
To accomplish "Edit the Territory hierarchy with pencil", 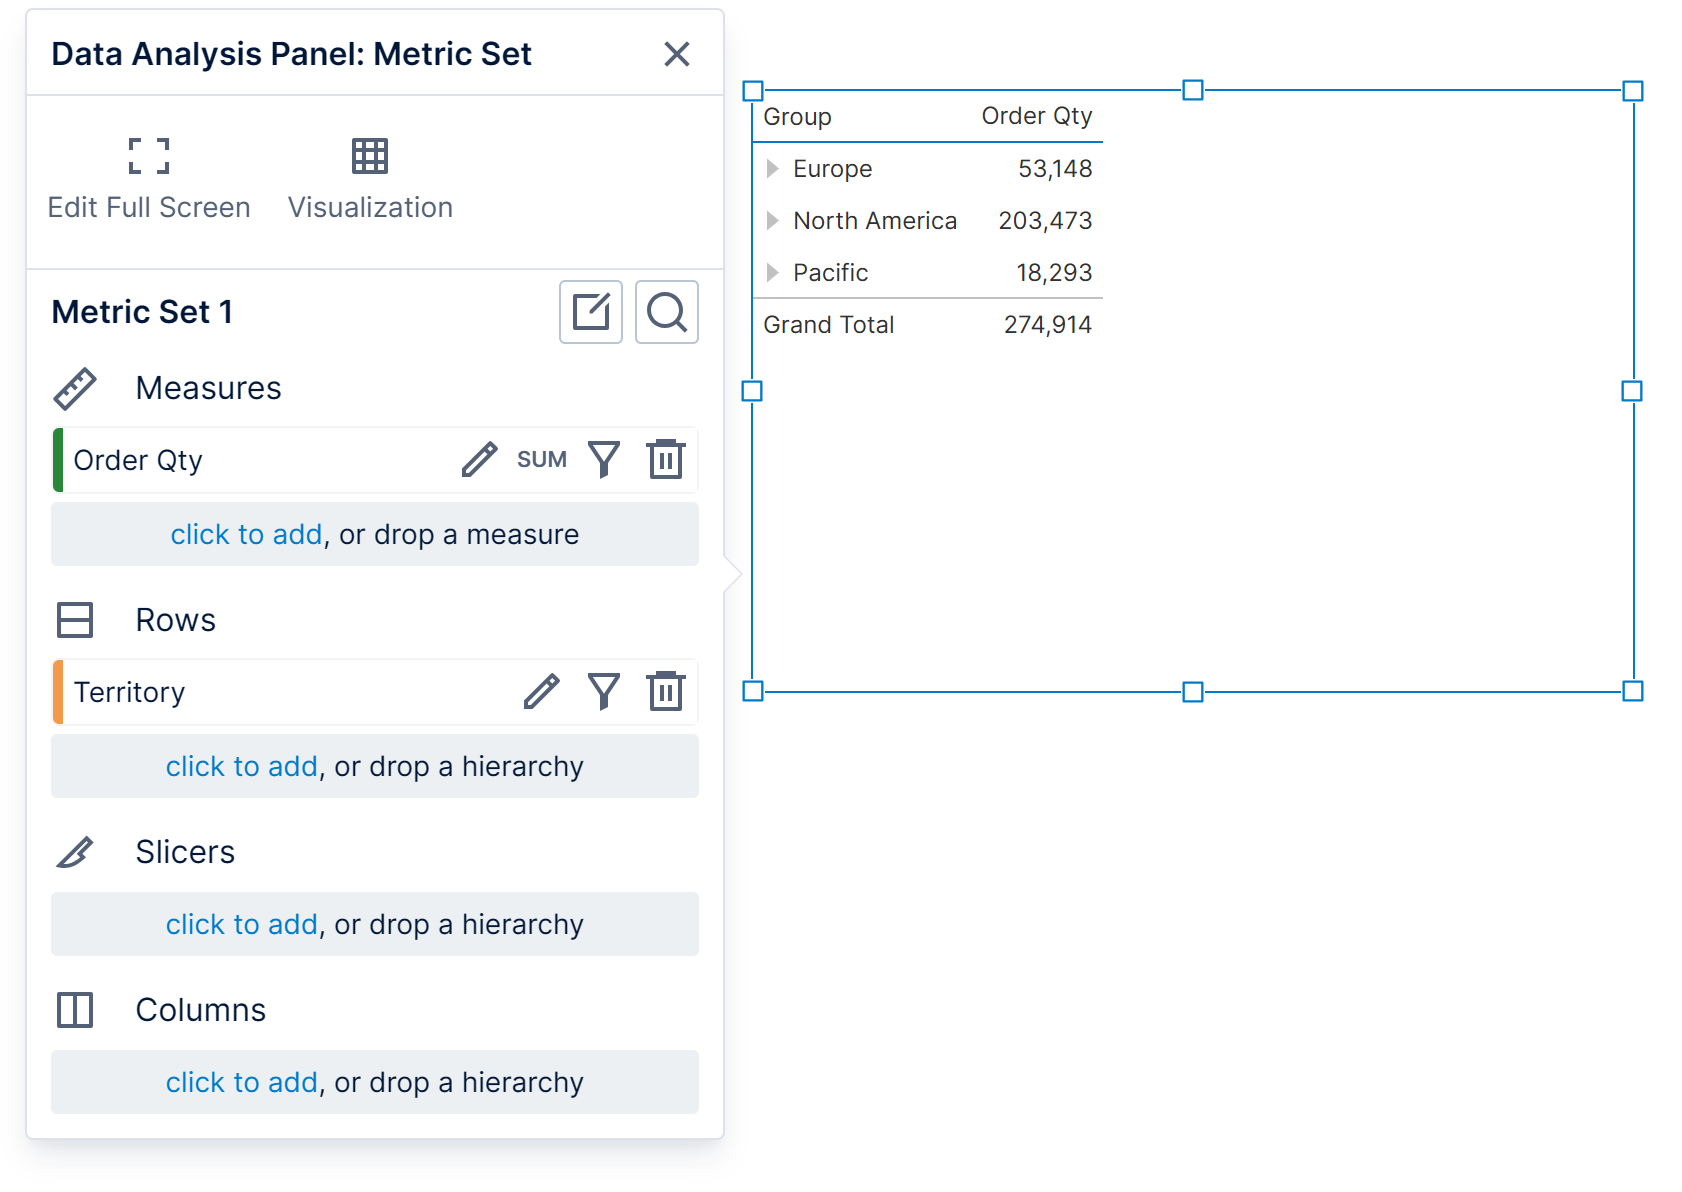I will click(x=541, y=692).
